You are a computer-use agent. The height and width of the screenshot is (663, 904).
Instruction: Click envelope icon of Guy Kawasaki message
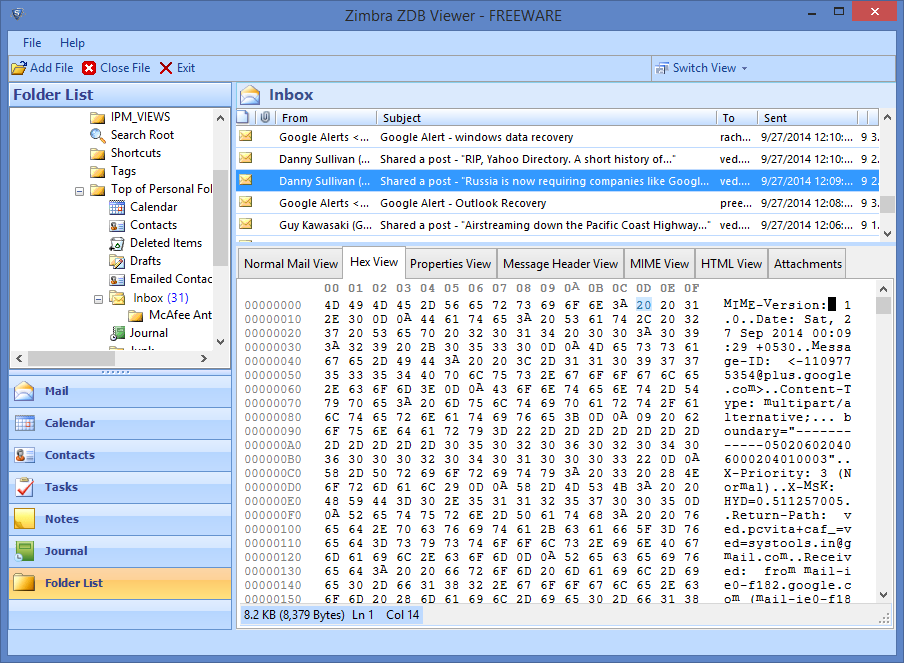pos(246,224)
